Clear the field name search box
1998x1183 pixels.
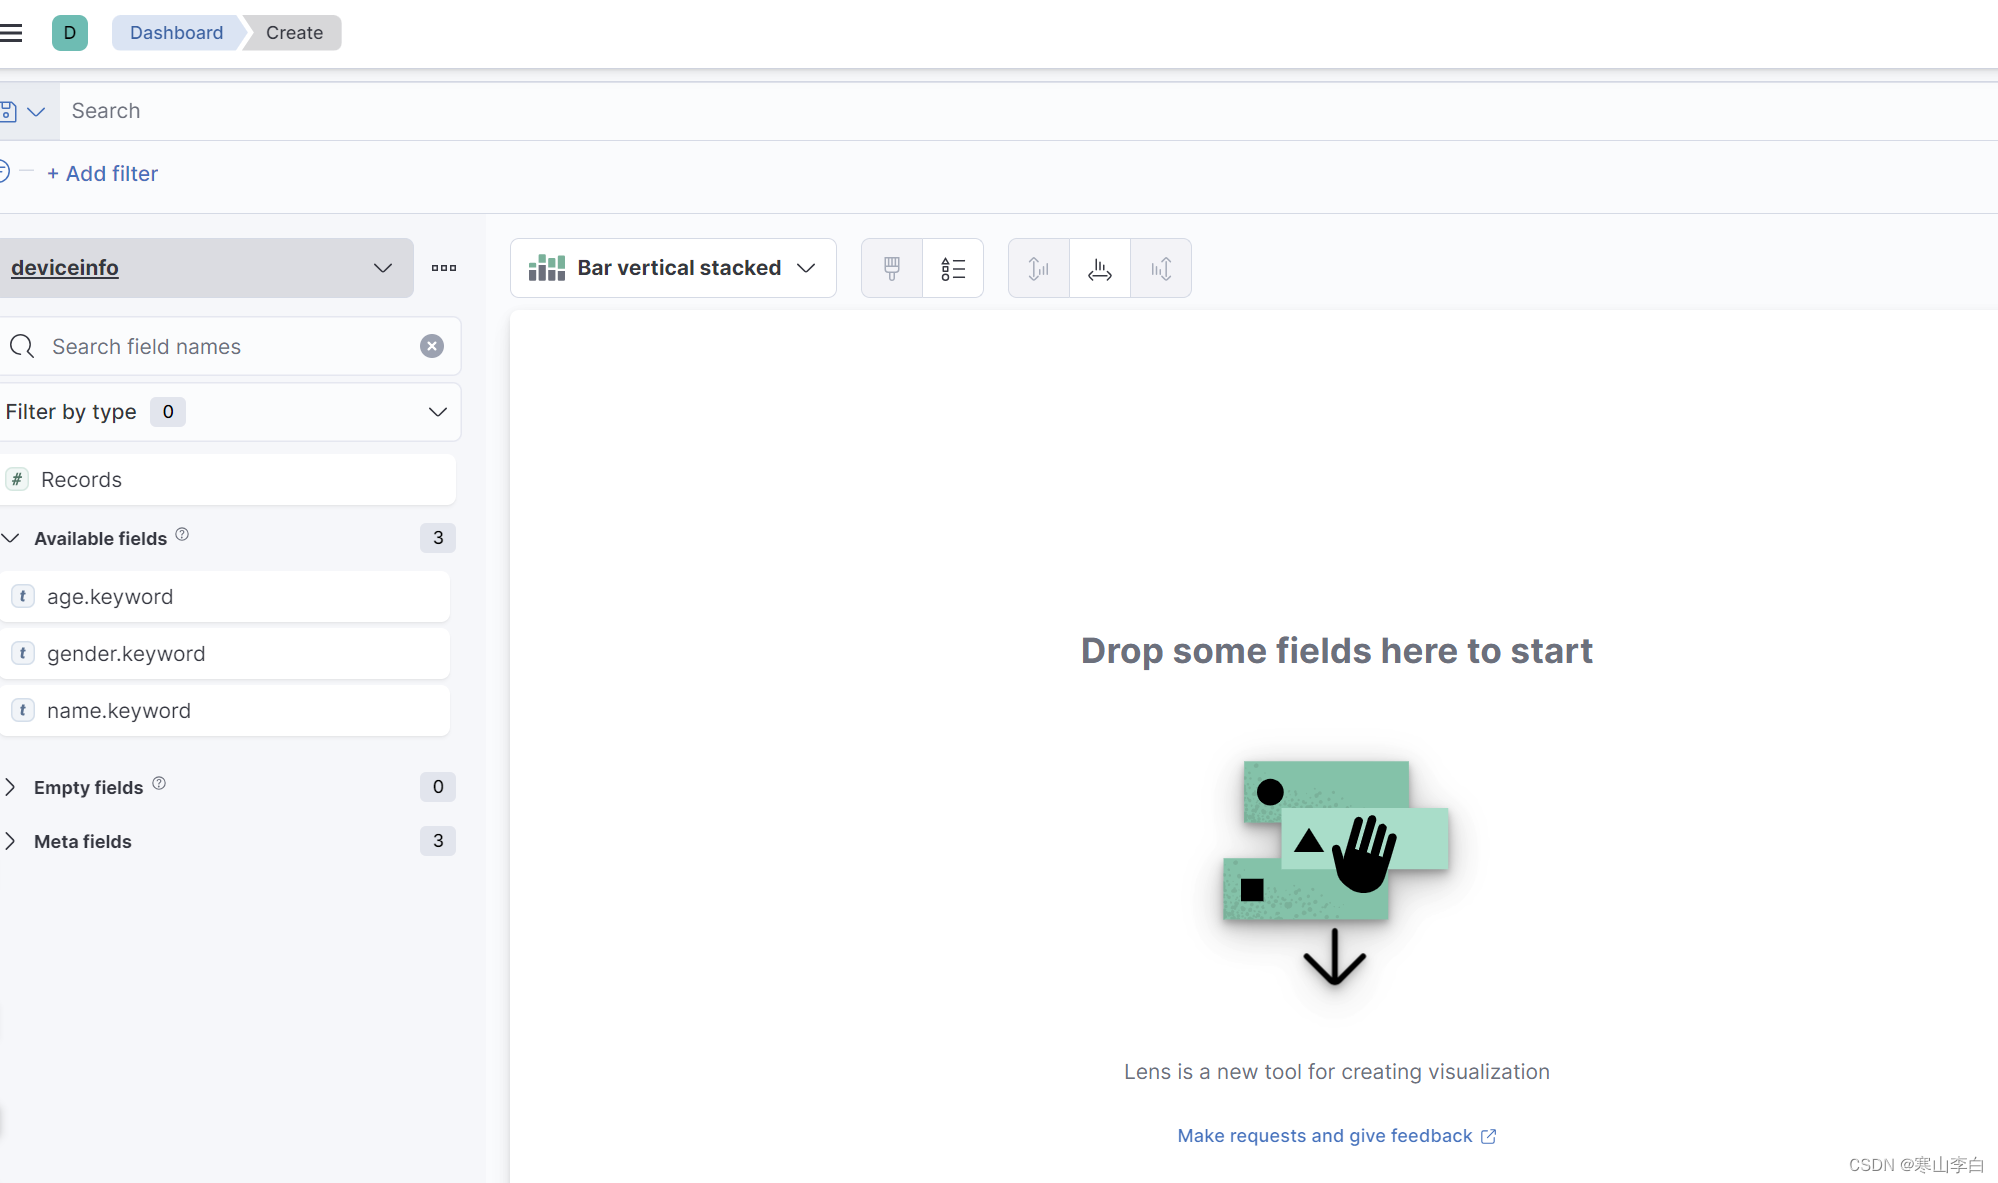(432, 346)
